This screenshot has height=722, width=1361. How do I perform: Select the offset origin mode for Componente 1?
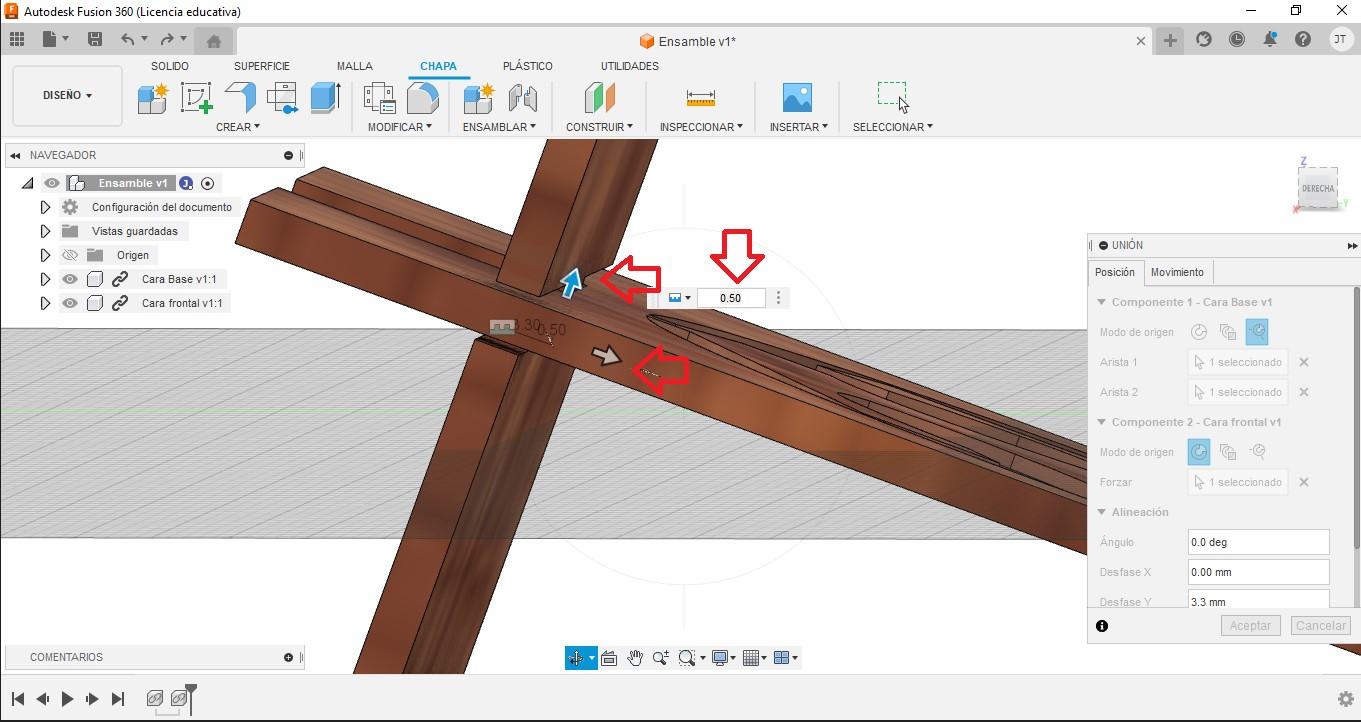[x=1257, y=331]
